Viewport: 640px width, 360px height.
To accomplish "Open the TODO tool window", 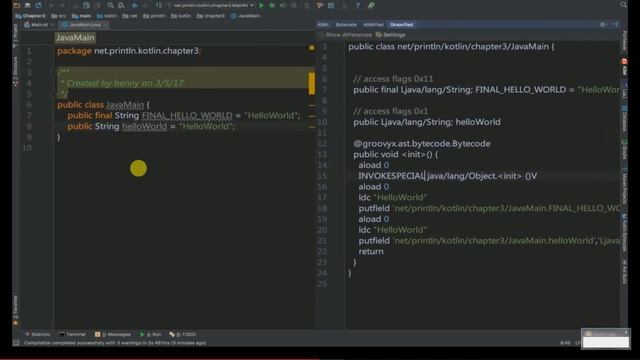I will [x=183, y=334].
